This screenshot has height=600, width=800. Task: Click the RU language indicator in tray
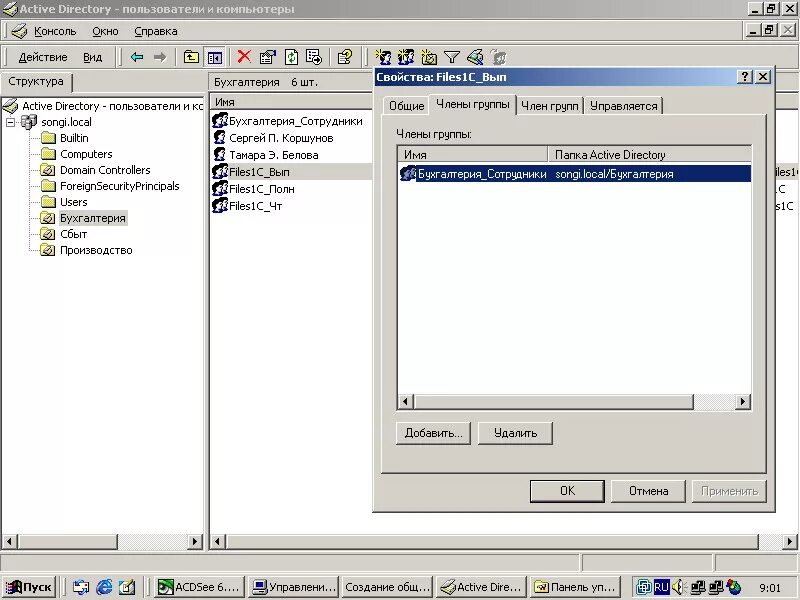click(661, 587)
